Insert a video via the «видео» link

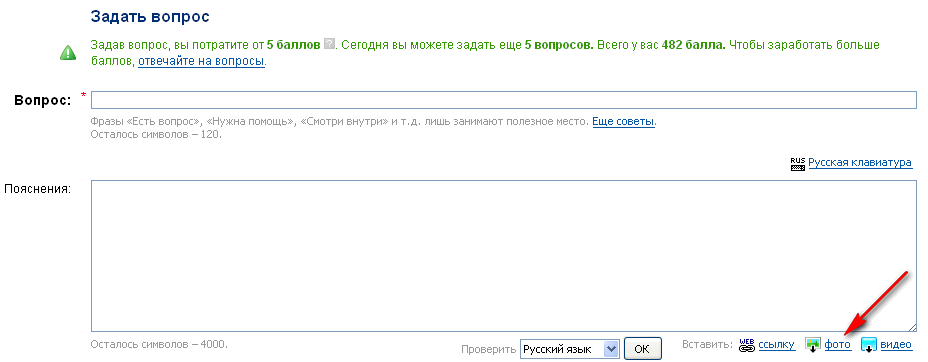click(x=896, y=345)
